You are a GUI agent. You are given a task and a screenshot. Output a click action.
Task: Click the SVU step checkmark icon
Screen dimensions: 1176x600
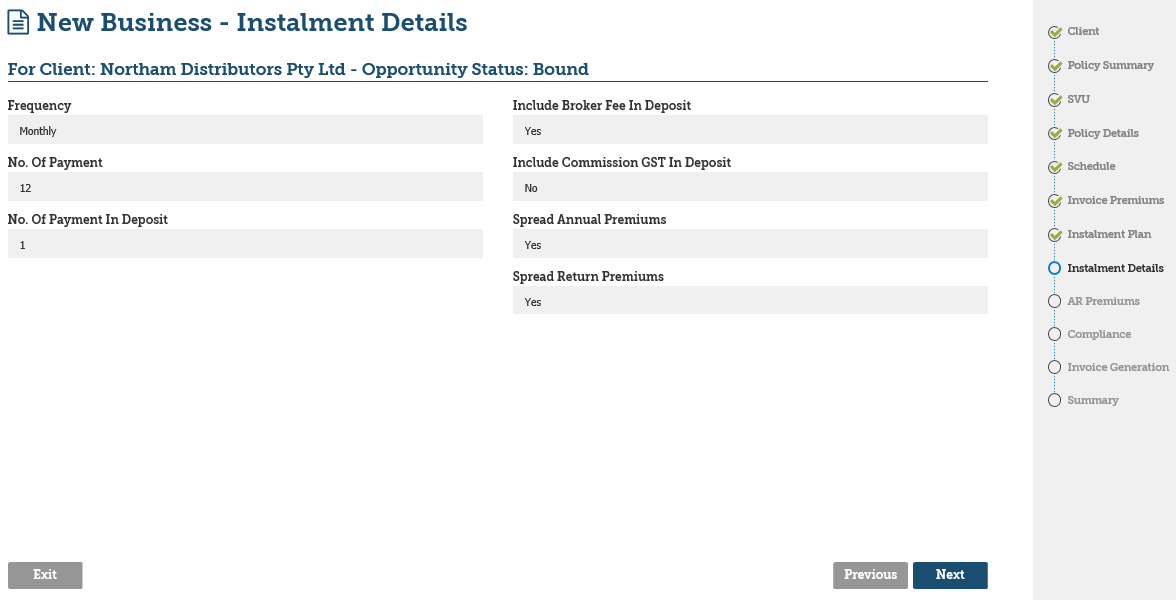[1054, 100]
